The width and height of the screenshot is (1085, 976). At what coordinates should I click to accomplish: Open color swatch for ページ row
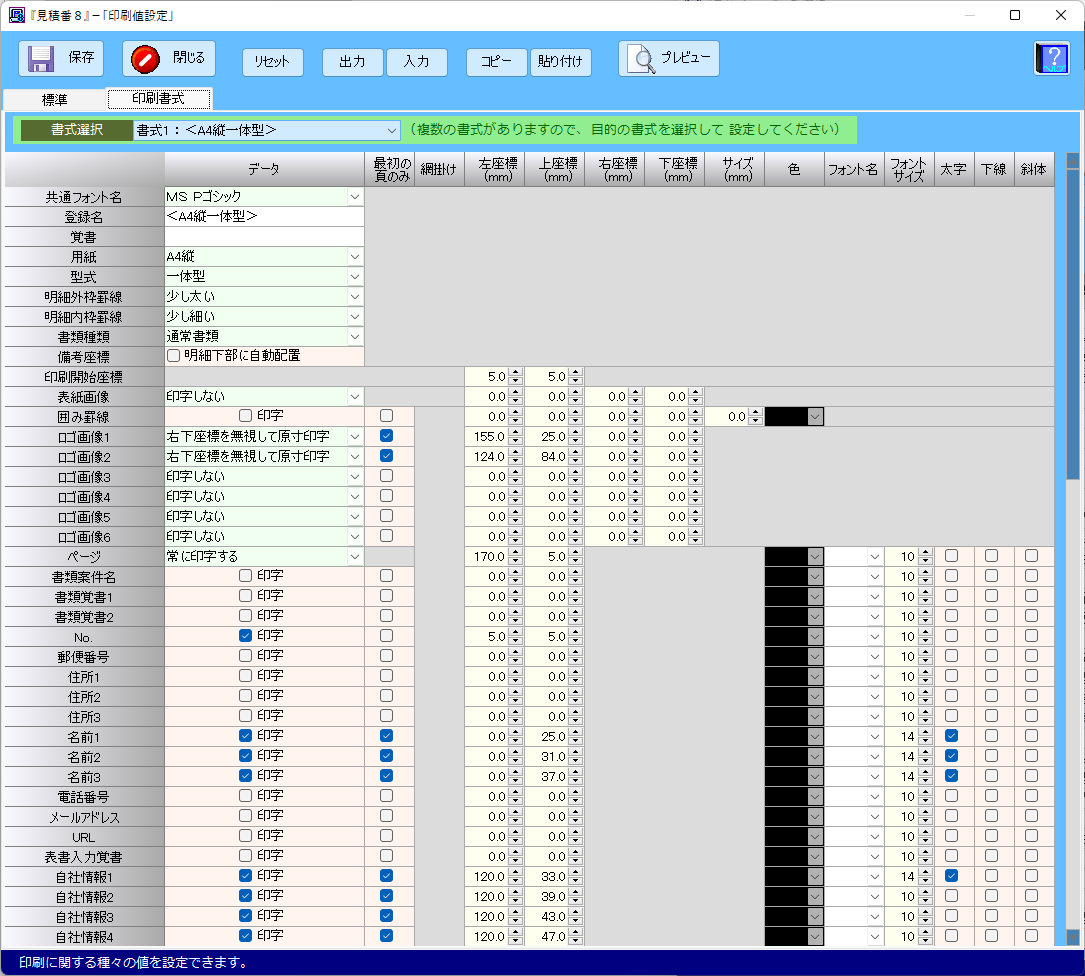[794, 557]
